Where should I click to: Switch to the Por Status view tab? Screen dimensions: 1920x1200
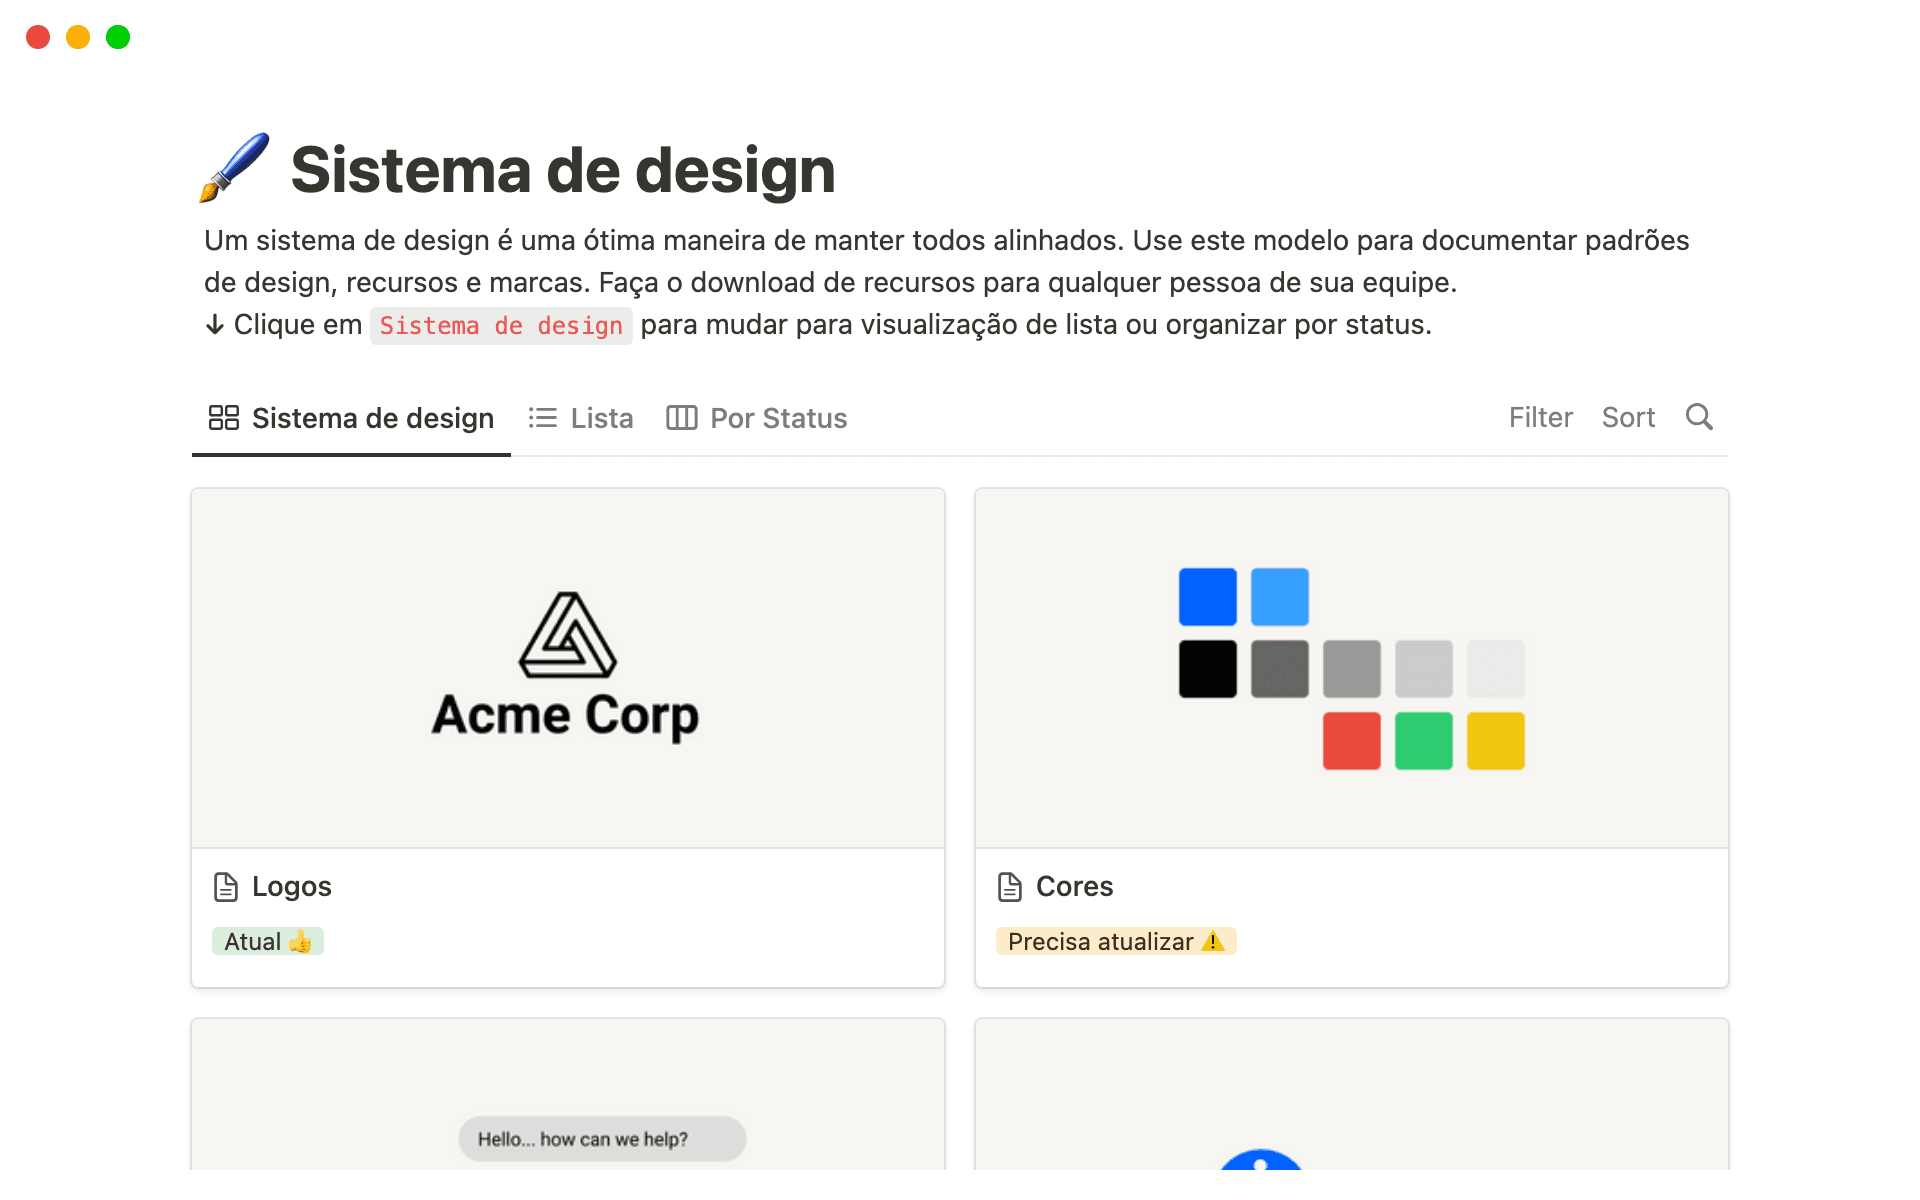[778, 418]
